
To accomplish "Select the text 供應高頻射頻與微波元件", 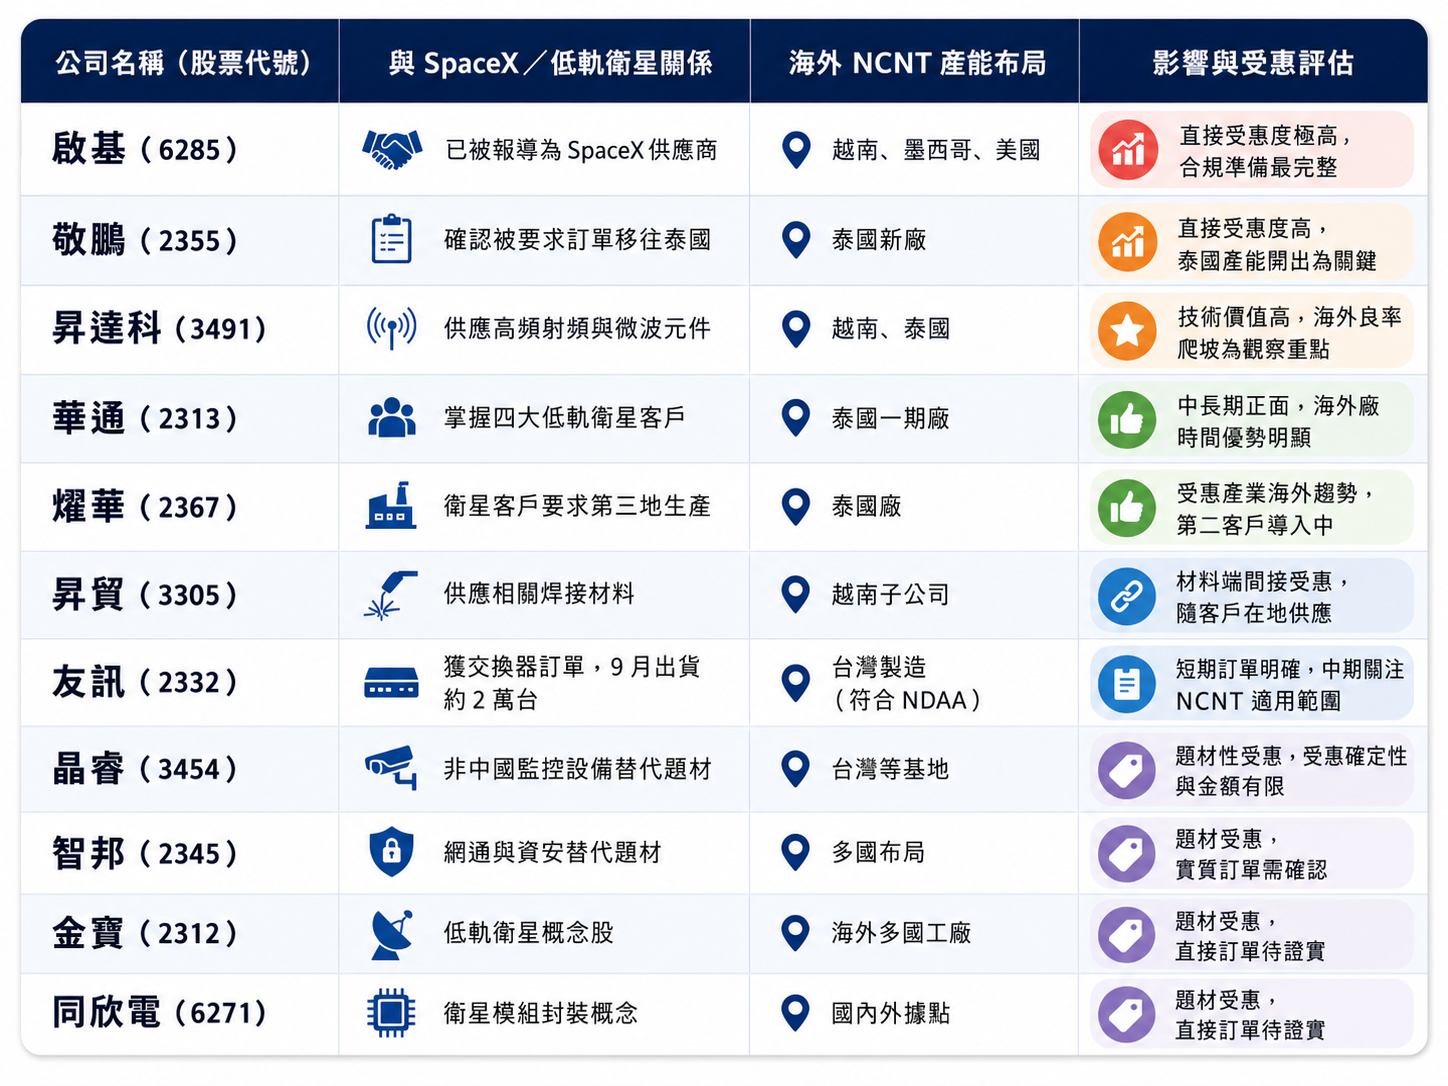I will click(577, 328).
